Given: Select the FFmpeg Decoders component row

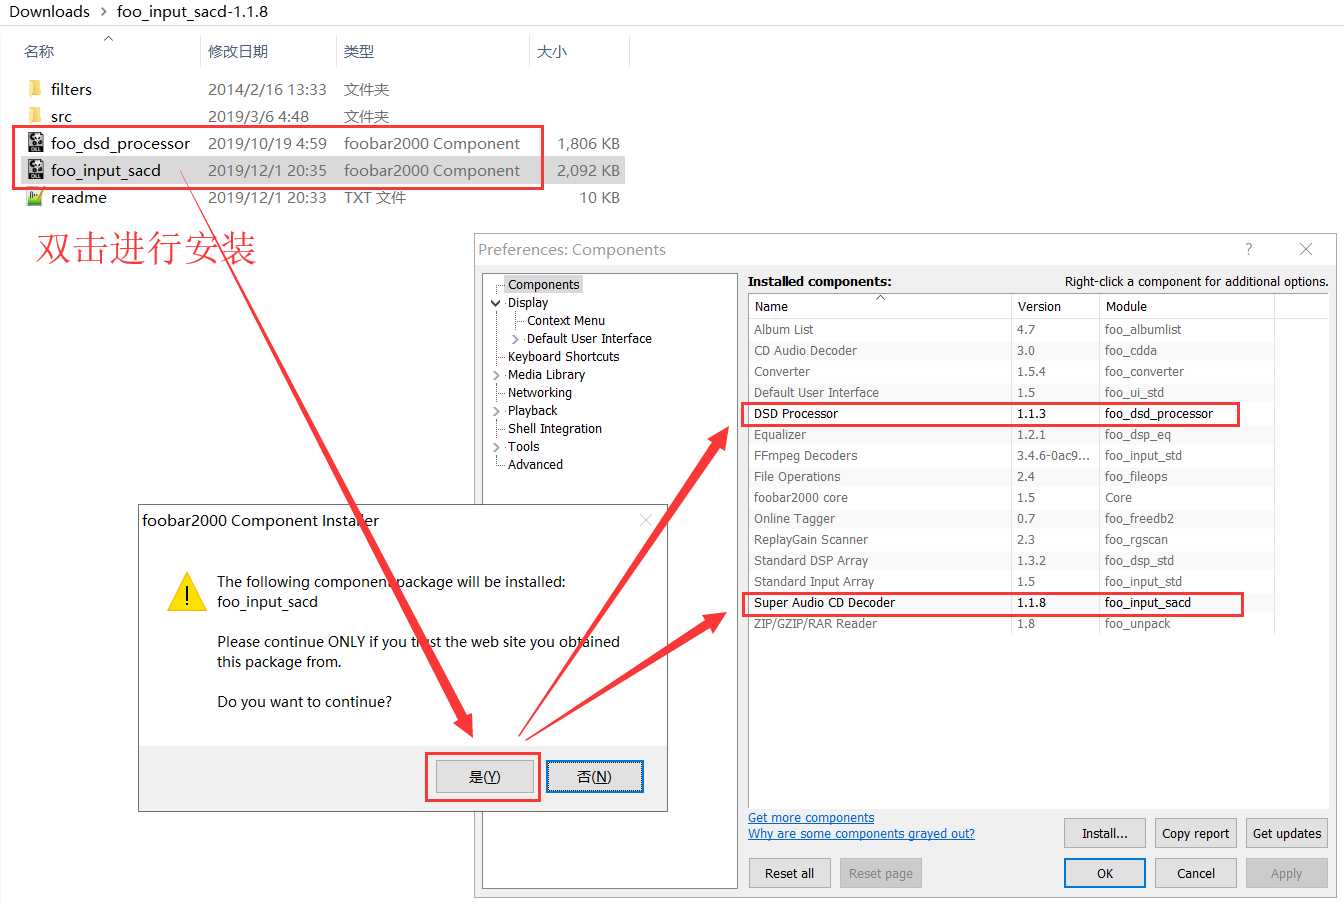Looking at the screenshot, I should [x=1011, y=455].
